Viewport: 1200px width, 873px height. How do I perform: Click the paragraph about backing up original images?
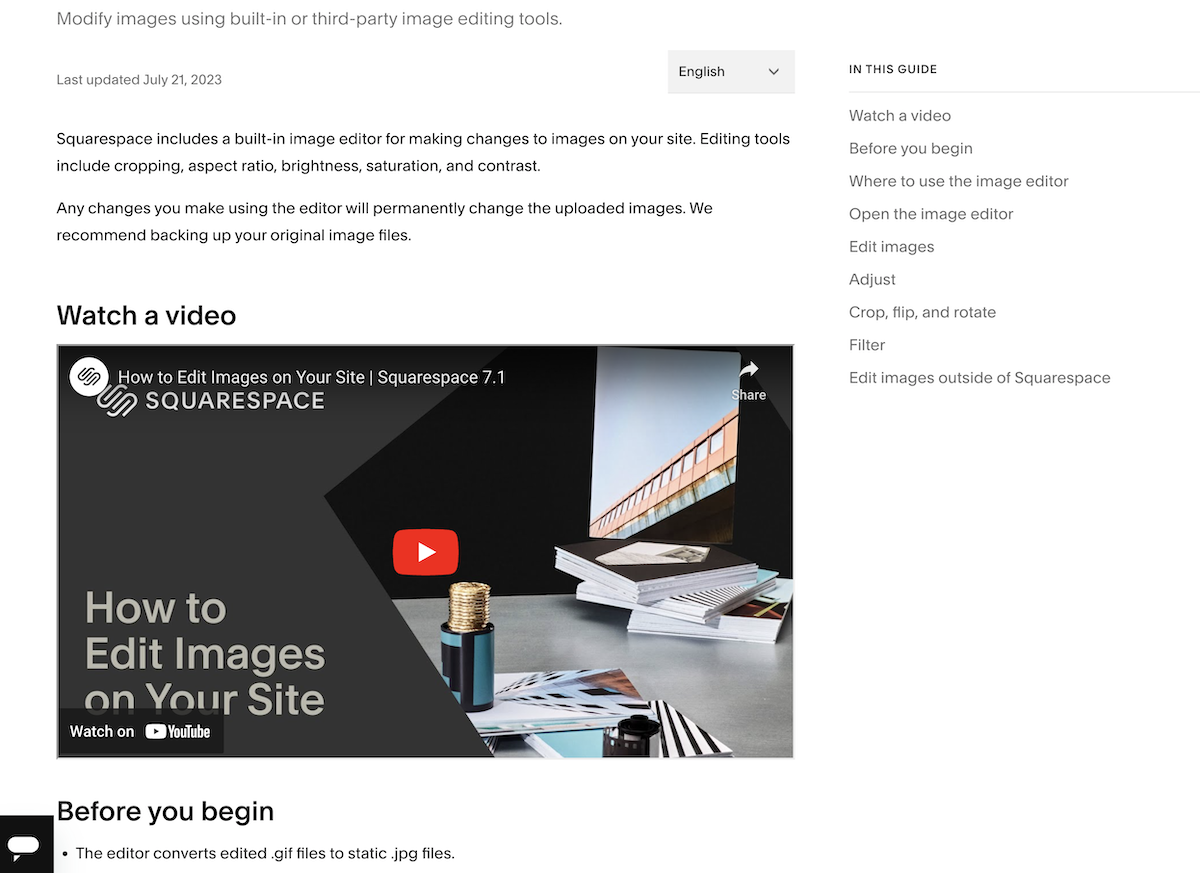click(385, 222)
